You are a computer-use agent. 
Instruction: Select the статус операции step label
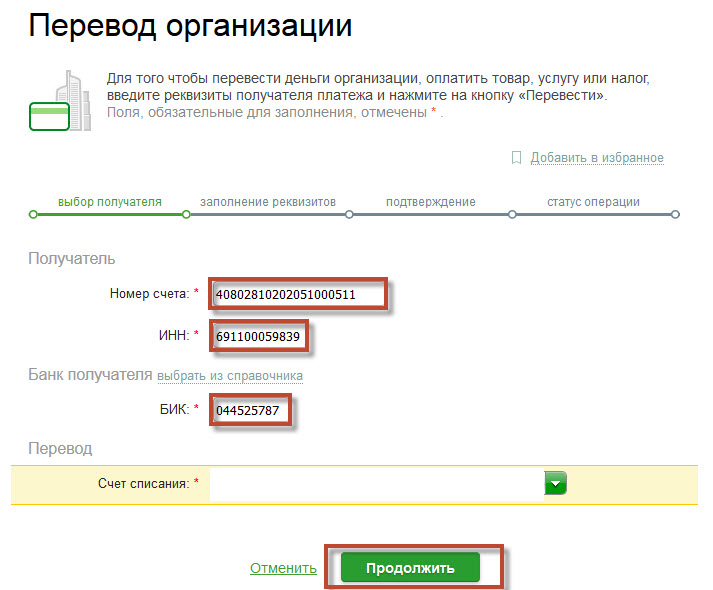[x=593, y=202]
